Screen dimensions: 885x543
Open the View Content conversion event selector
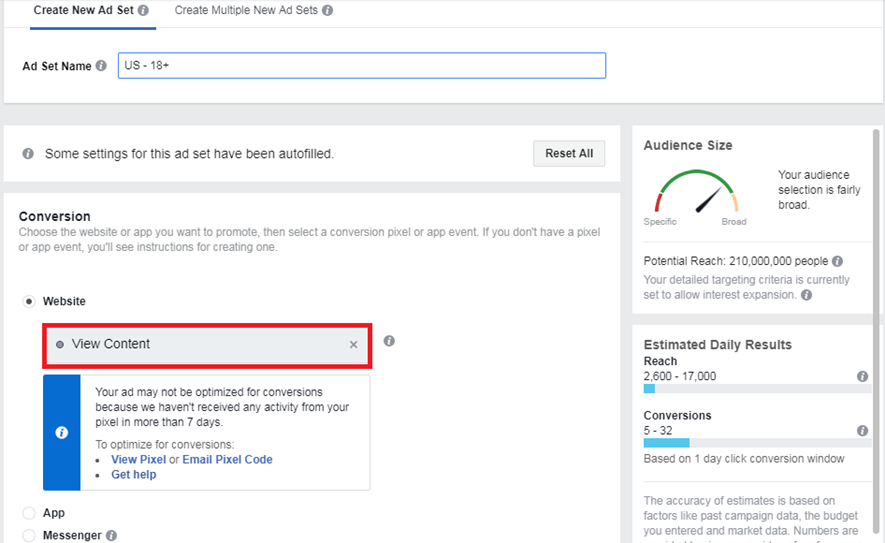click(x=200, y=344)
